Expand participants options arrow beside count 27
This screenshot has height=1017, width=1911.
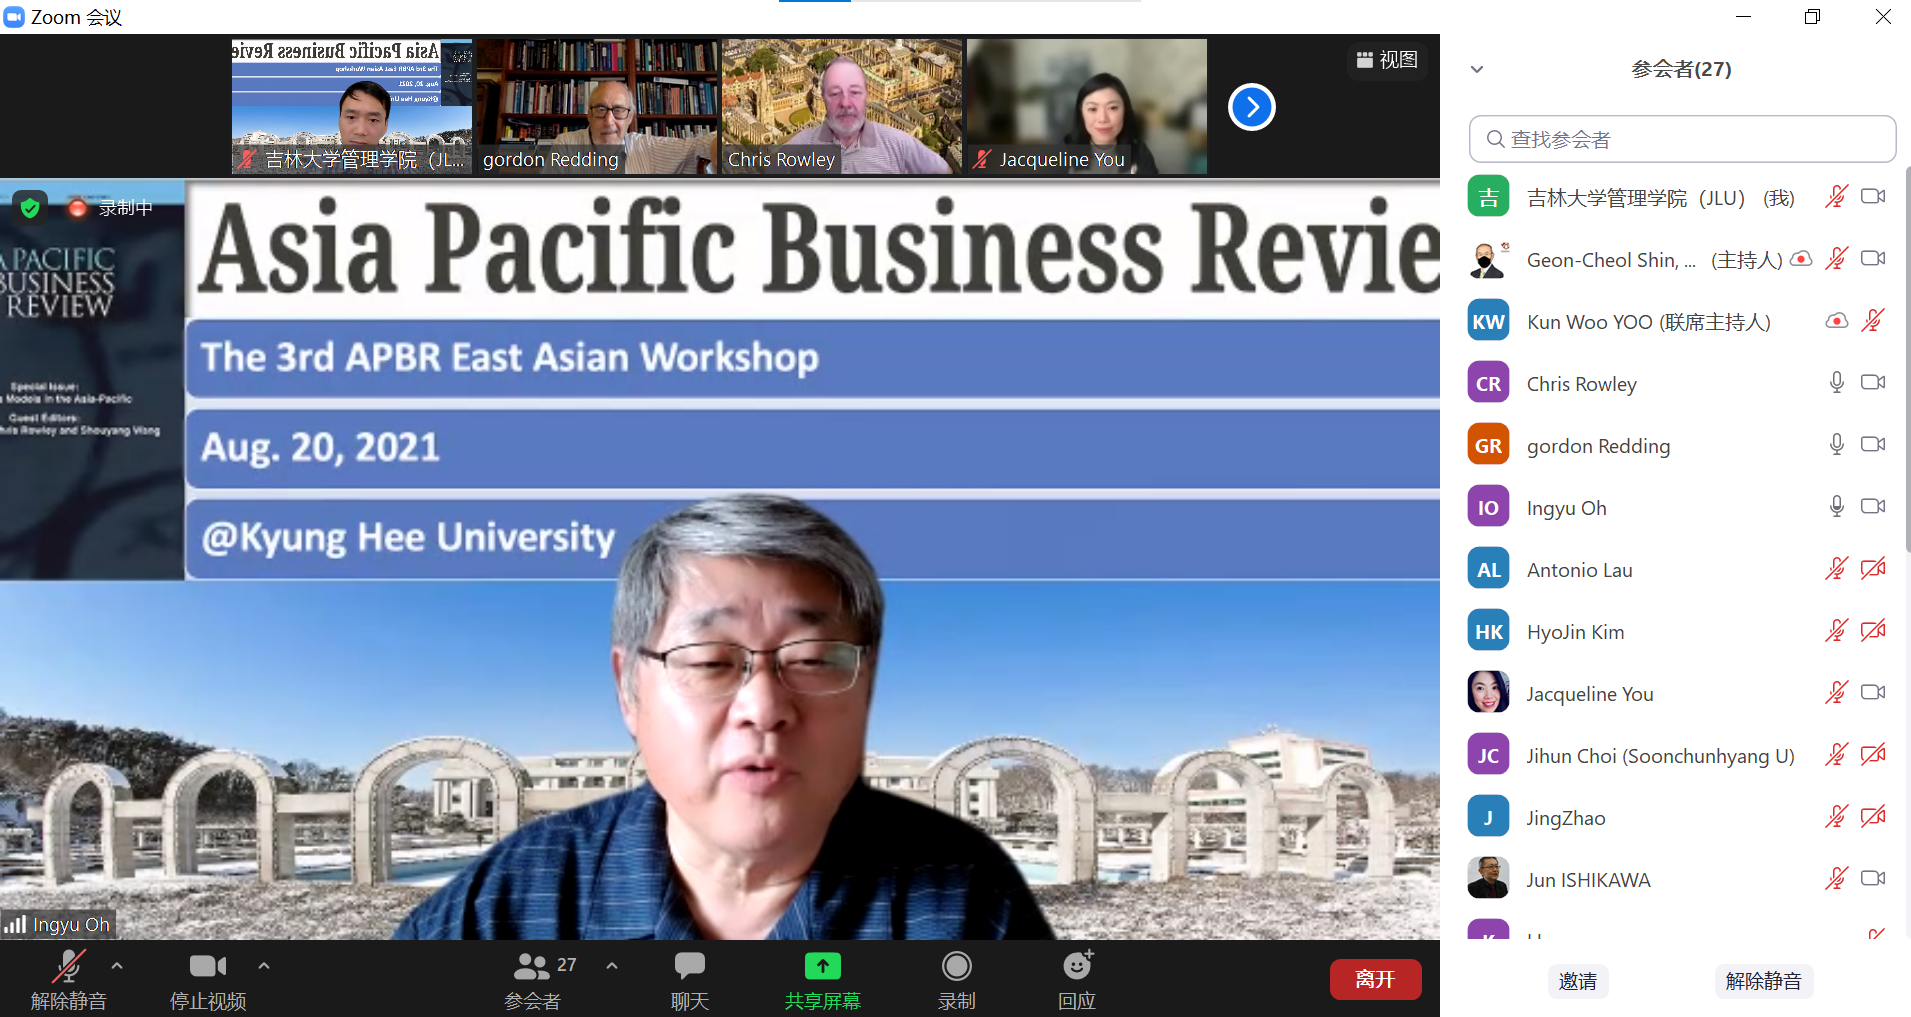tap(612, 966)
